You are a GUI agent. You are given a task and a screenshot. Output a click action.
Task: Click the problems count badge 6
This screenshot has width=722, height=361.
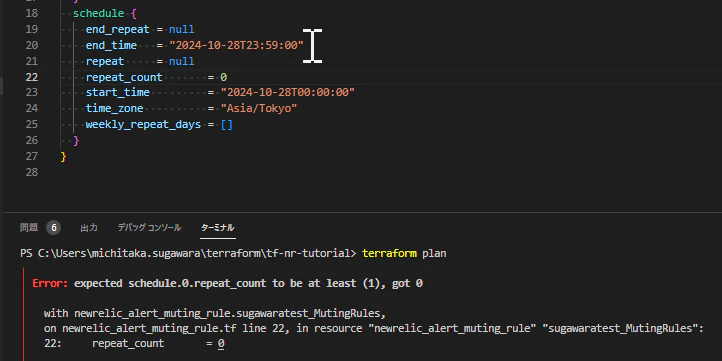click(53, 227)
